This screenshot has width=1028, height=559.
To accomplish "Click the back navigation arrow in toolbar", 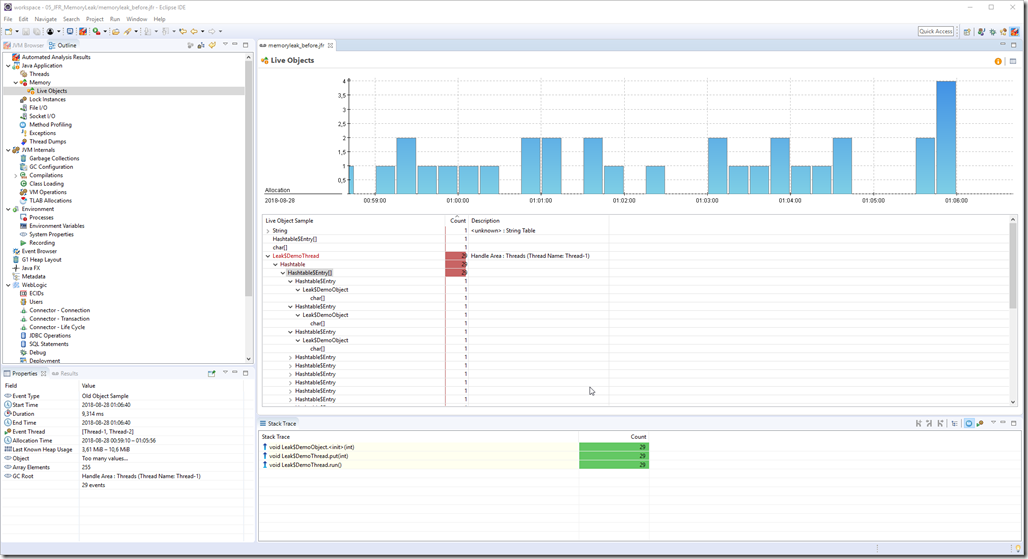I will [x=194, y=31].
